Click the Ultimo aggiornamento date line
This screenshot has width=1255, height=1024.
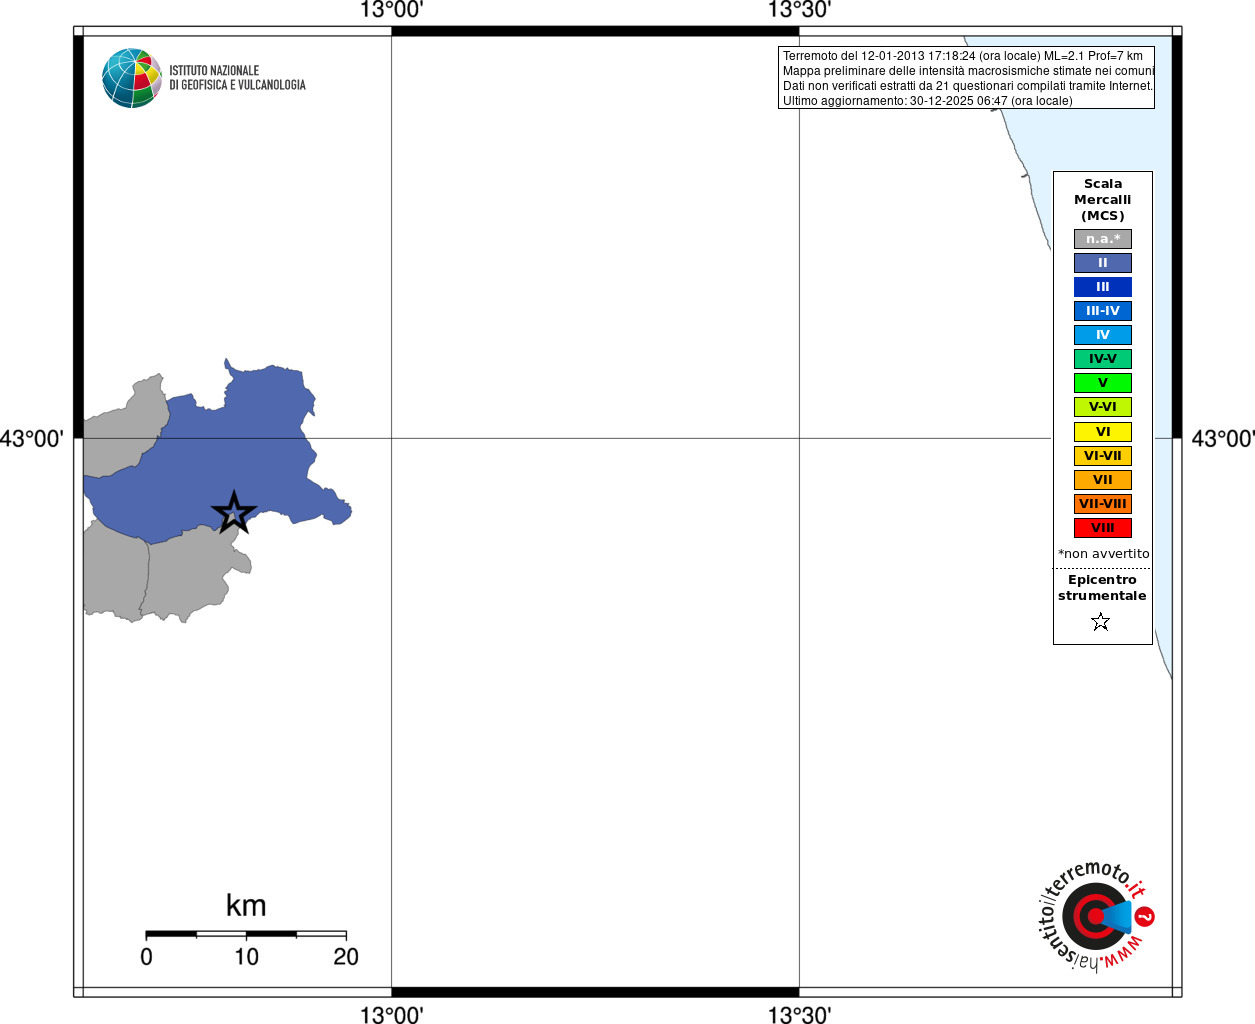tap(928, 101)
